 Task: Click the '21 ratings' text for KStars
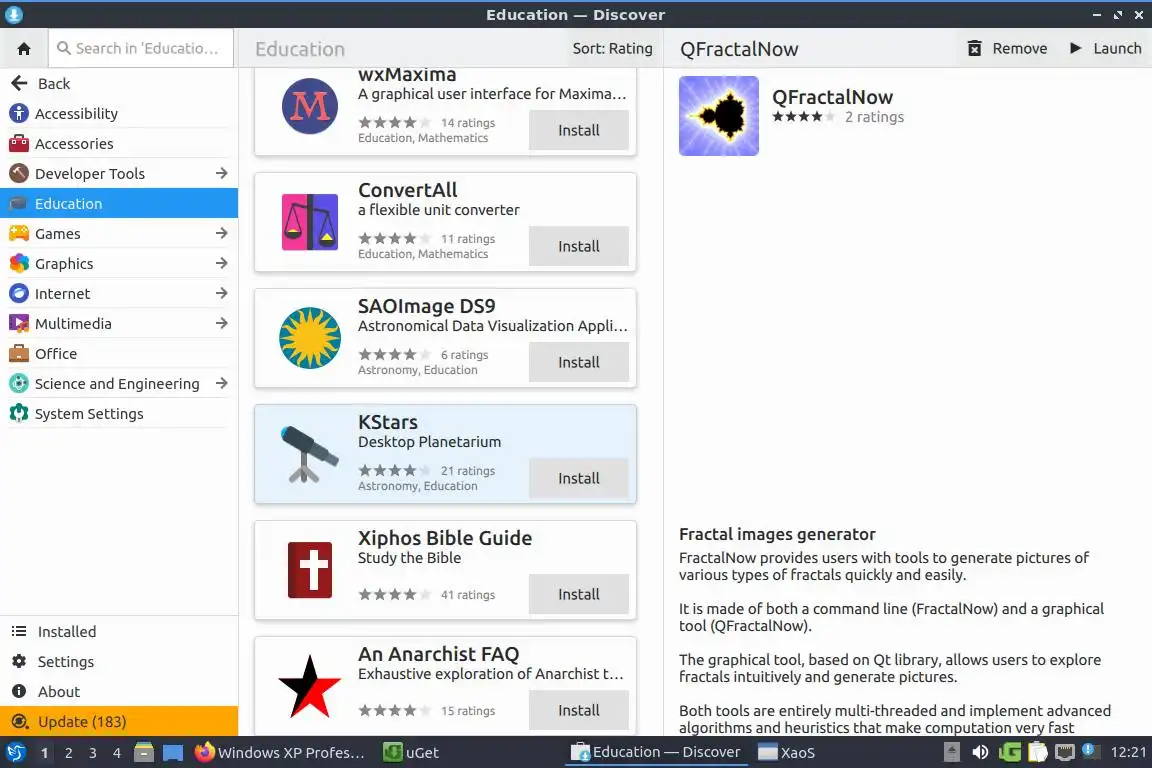coord(468,470)
